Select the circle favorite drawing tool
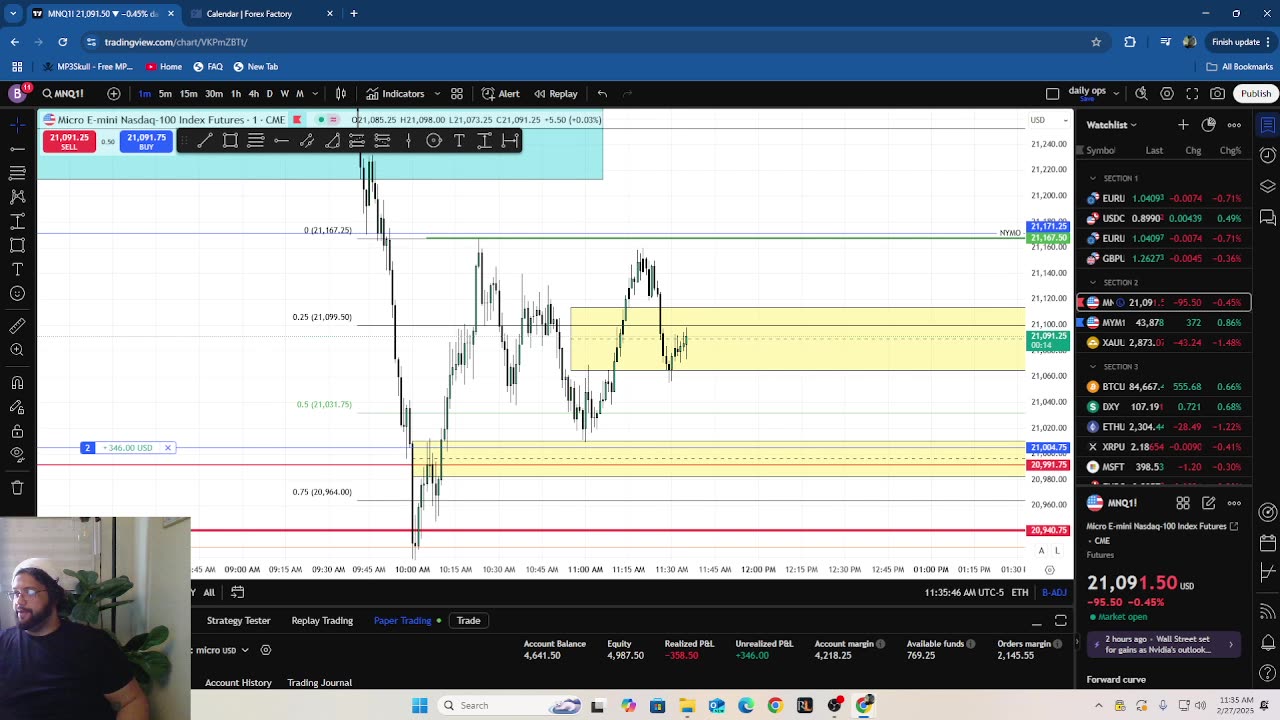The height and width of the screenshot is (720, 1280). click(434, 141)
